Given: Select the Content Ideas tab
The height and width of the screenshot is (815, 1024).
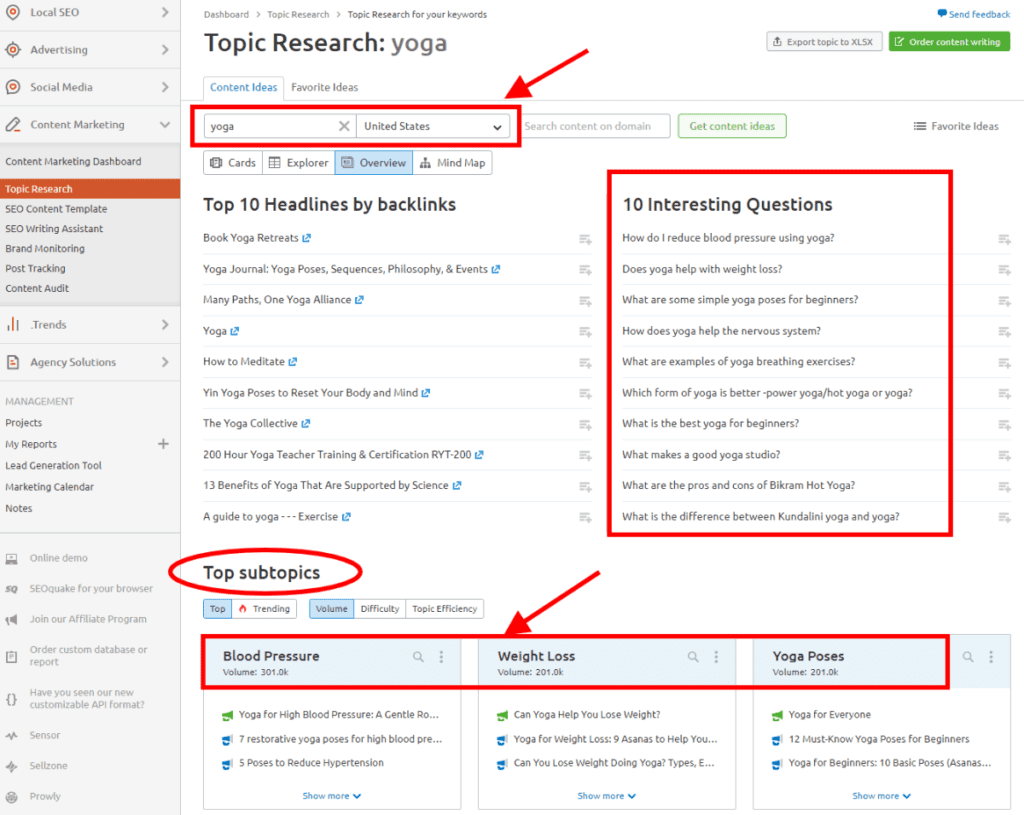Looking at the screenshot, I should (244, 87).
